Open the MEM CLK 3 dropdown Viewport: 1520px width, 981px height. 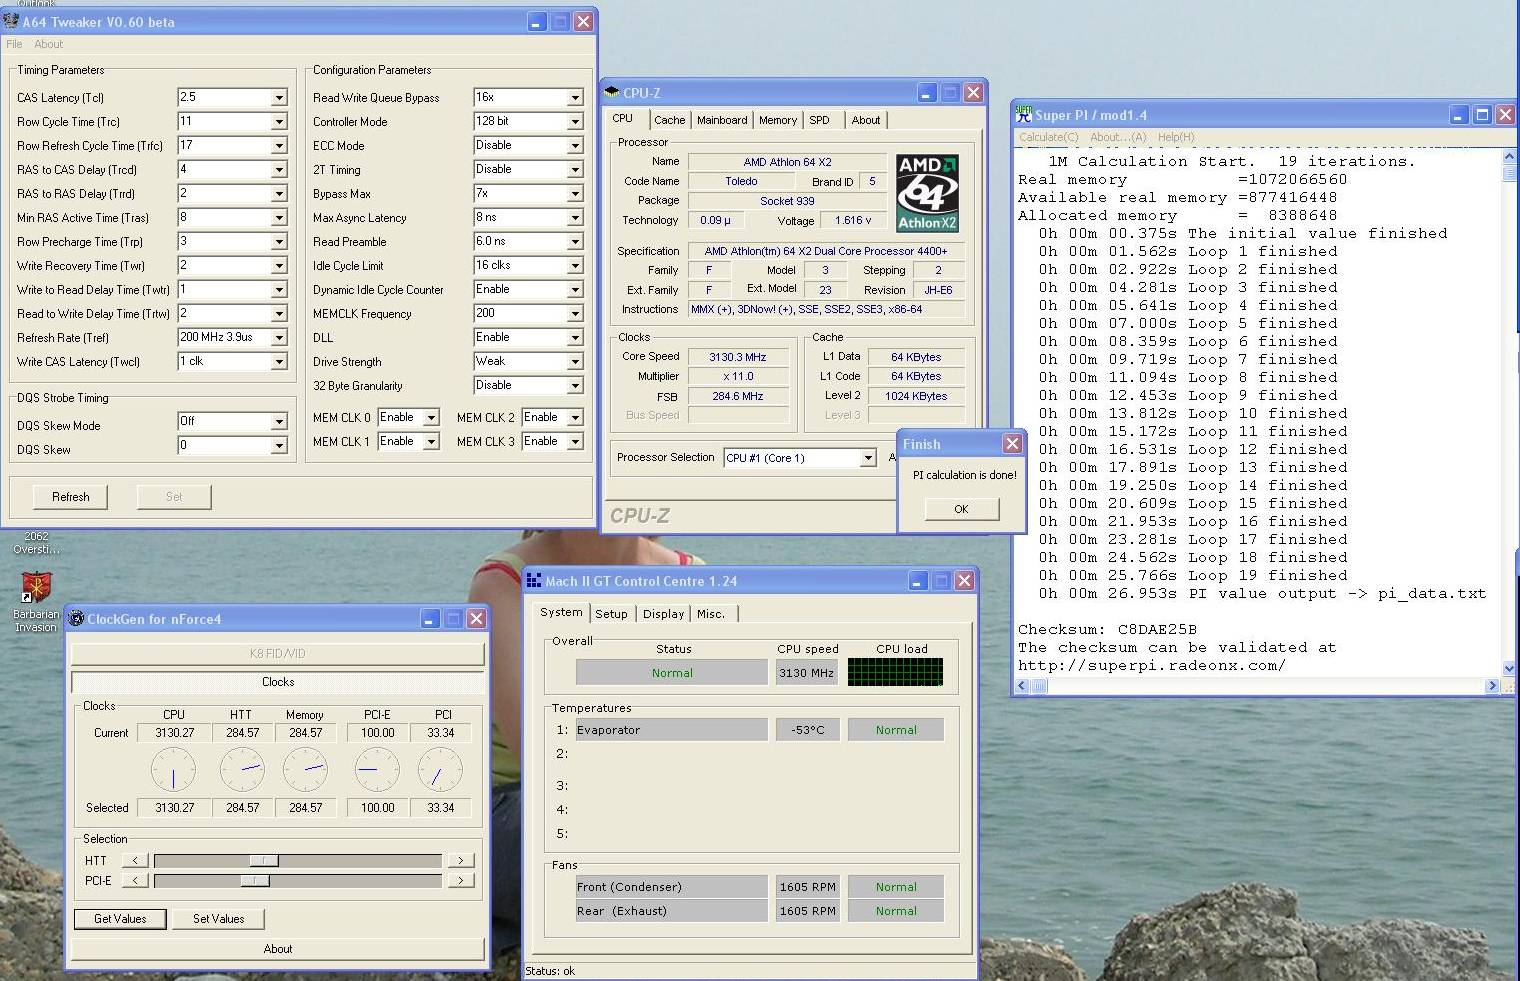click(575, 442)
